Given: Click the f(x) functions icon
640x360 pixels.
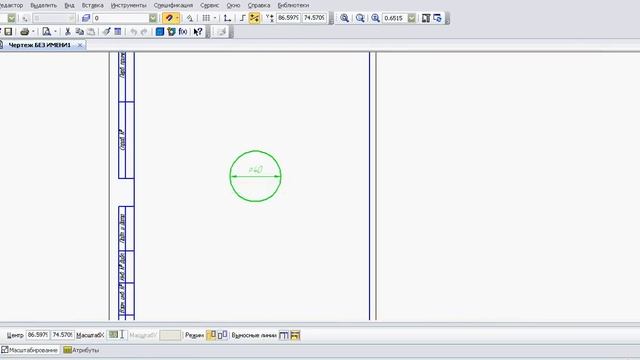Looking at the screenshot, I should point(183,31).
